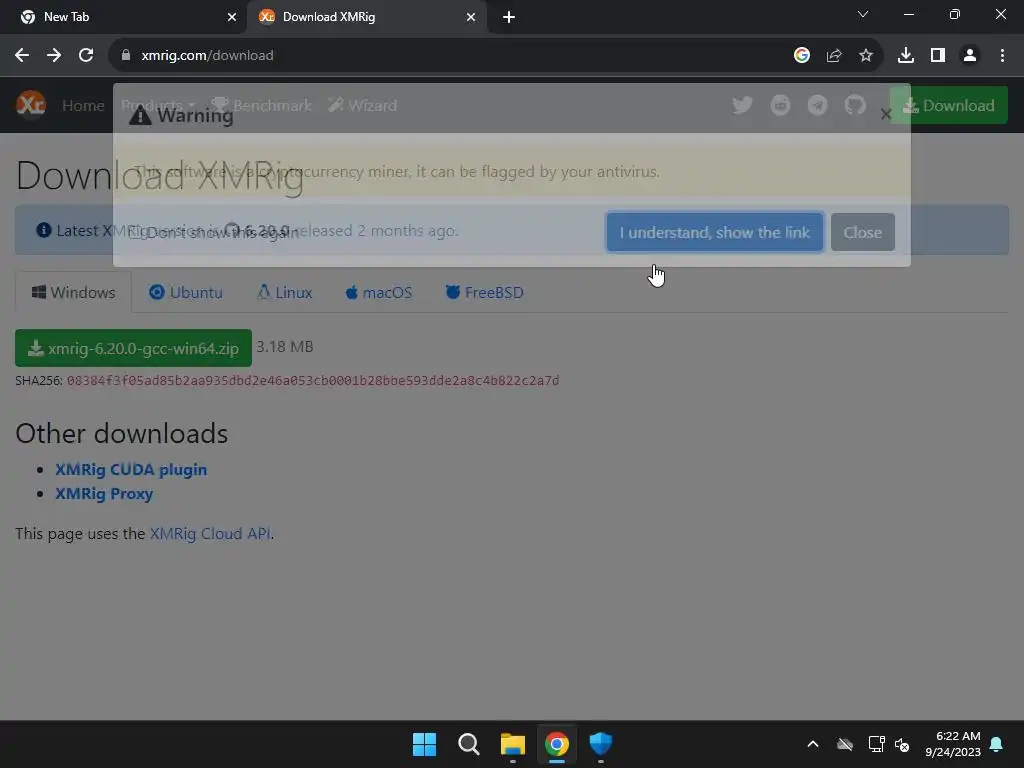Open the Wizard nav link
The height and width of the screenshot is (768, 1024).
tap(362, 105)
